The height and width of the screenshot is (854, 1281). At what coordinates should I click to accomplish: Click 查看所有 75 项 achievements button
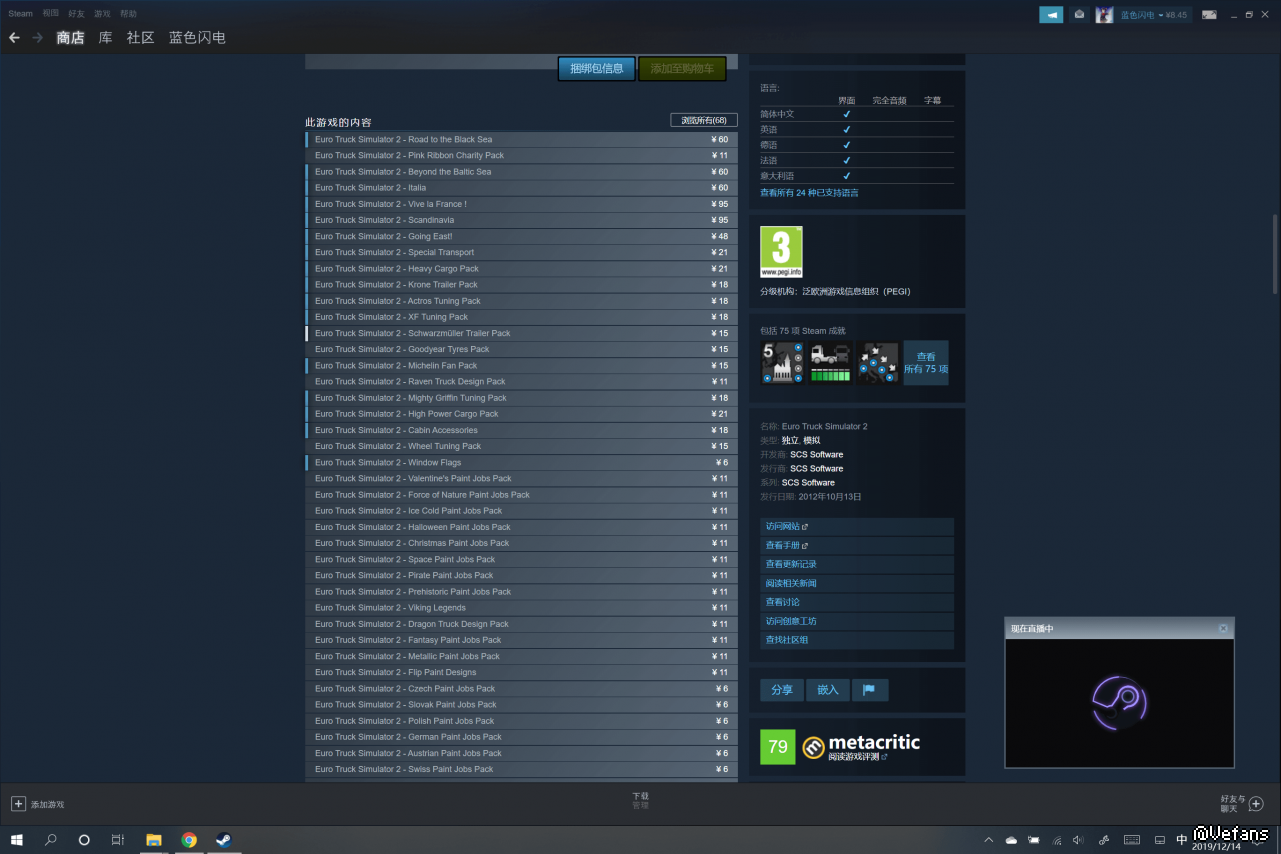tap(926, 363)
